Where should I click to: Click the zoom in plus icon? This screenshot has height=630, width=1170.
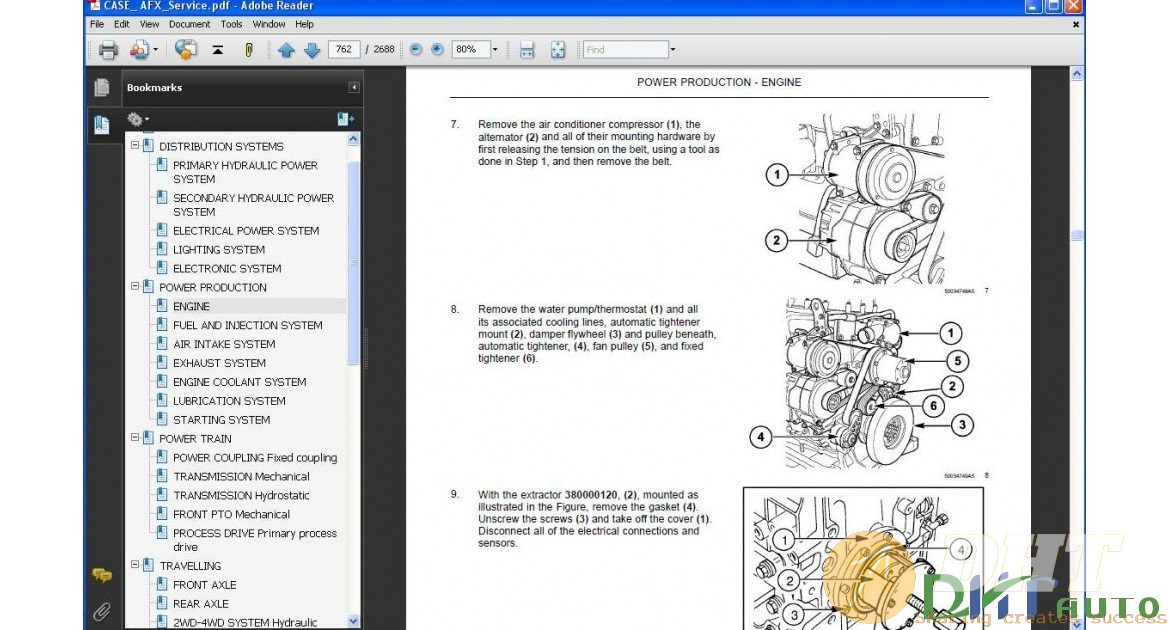pos(437,49)
